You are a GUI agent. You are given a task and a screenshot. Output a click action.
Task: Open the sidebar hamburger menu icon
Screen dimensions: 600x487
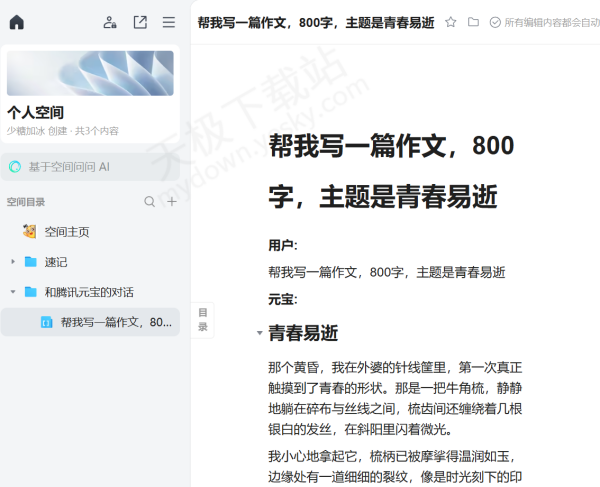pos(169,22)
